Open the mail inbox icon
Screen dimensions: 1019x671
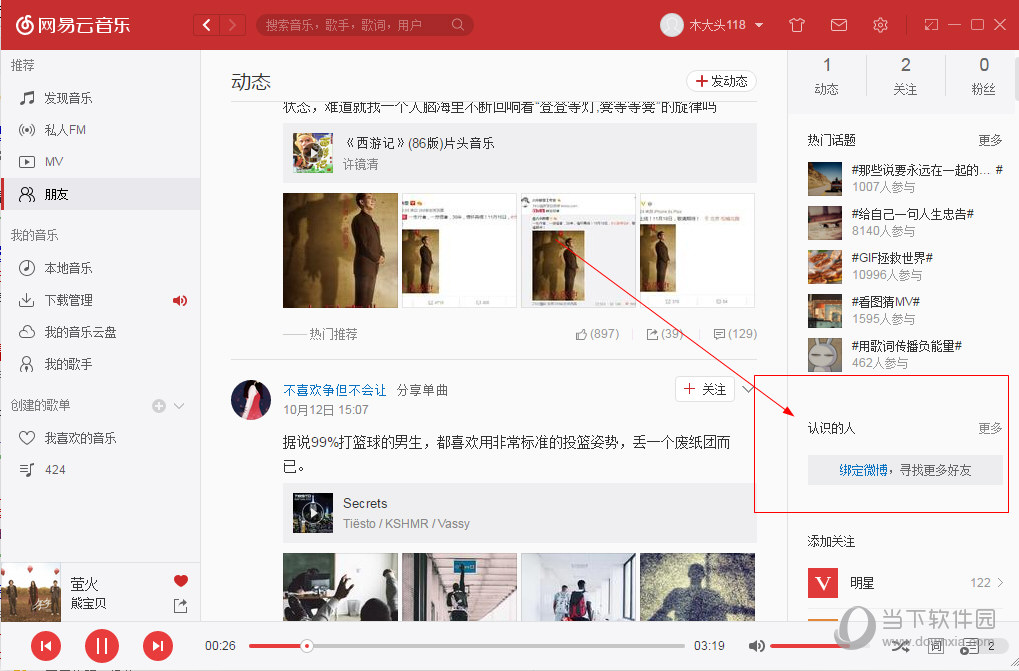(838, 24)
